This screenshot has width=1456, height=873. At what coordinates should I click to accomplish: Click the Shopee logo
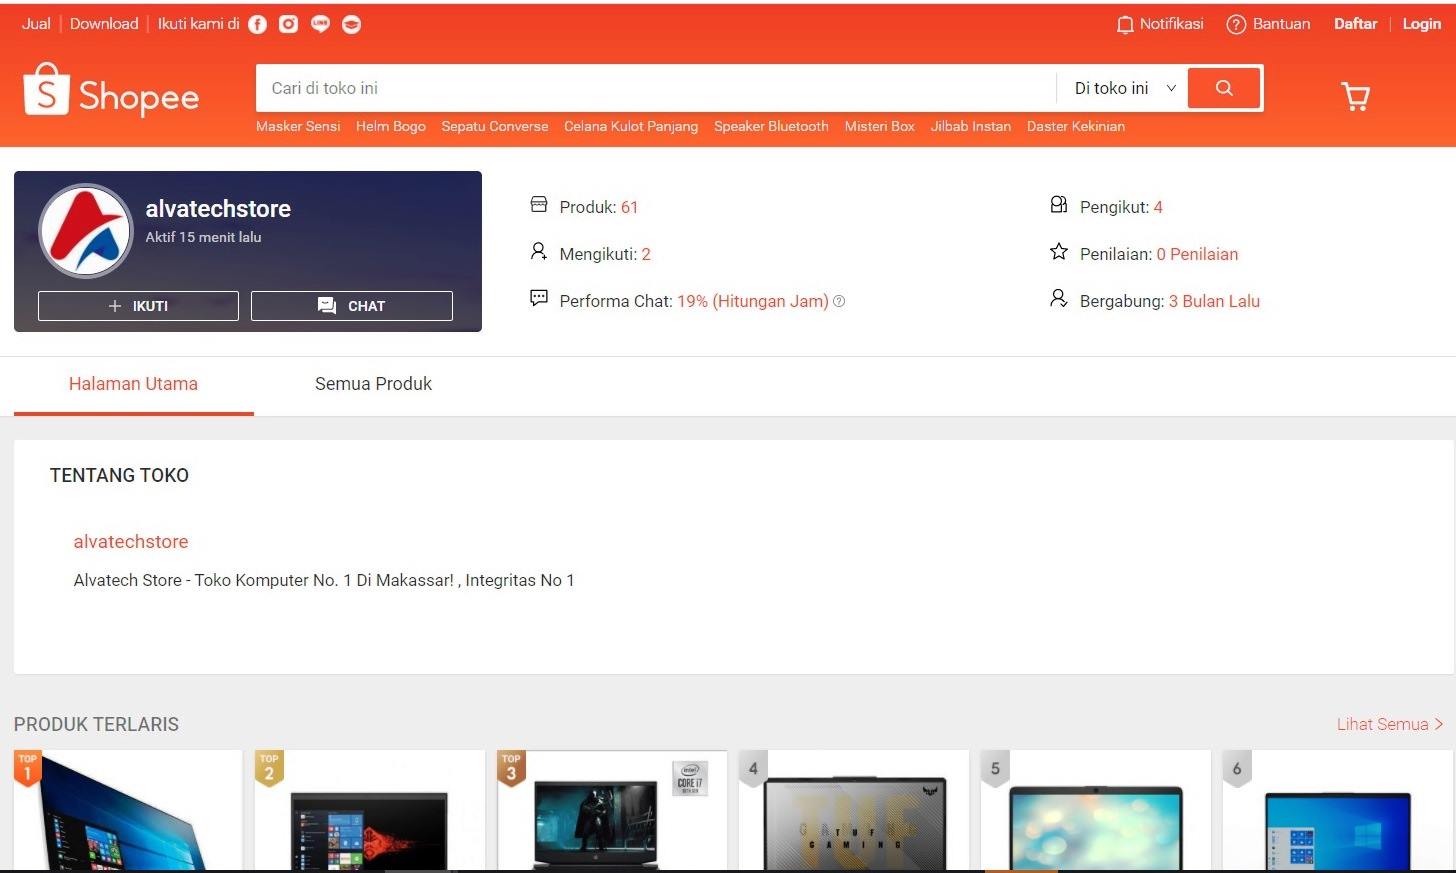tap(111, 91)
